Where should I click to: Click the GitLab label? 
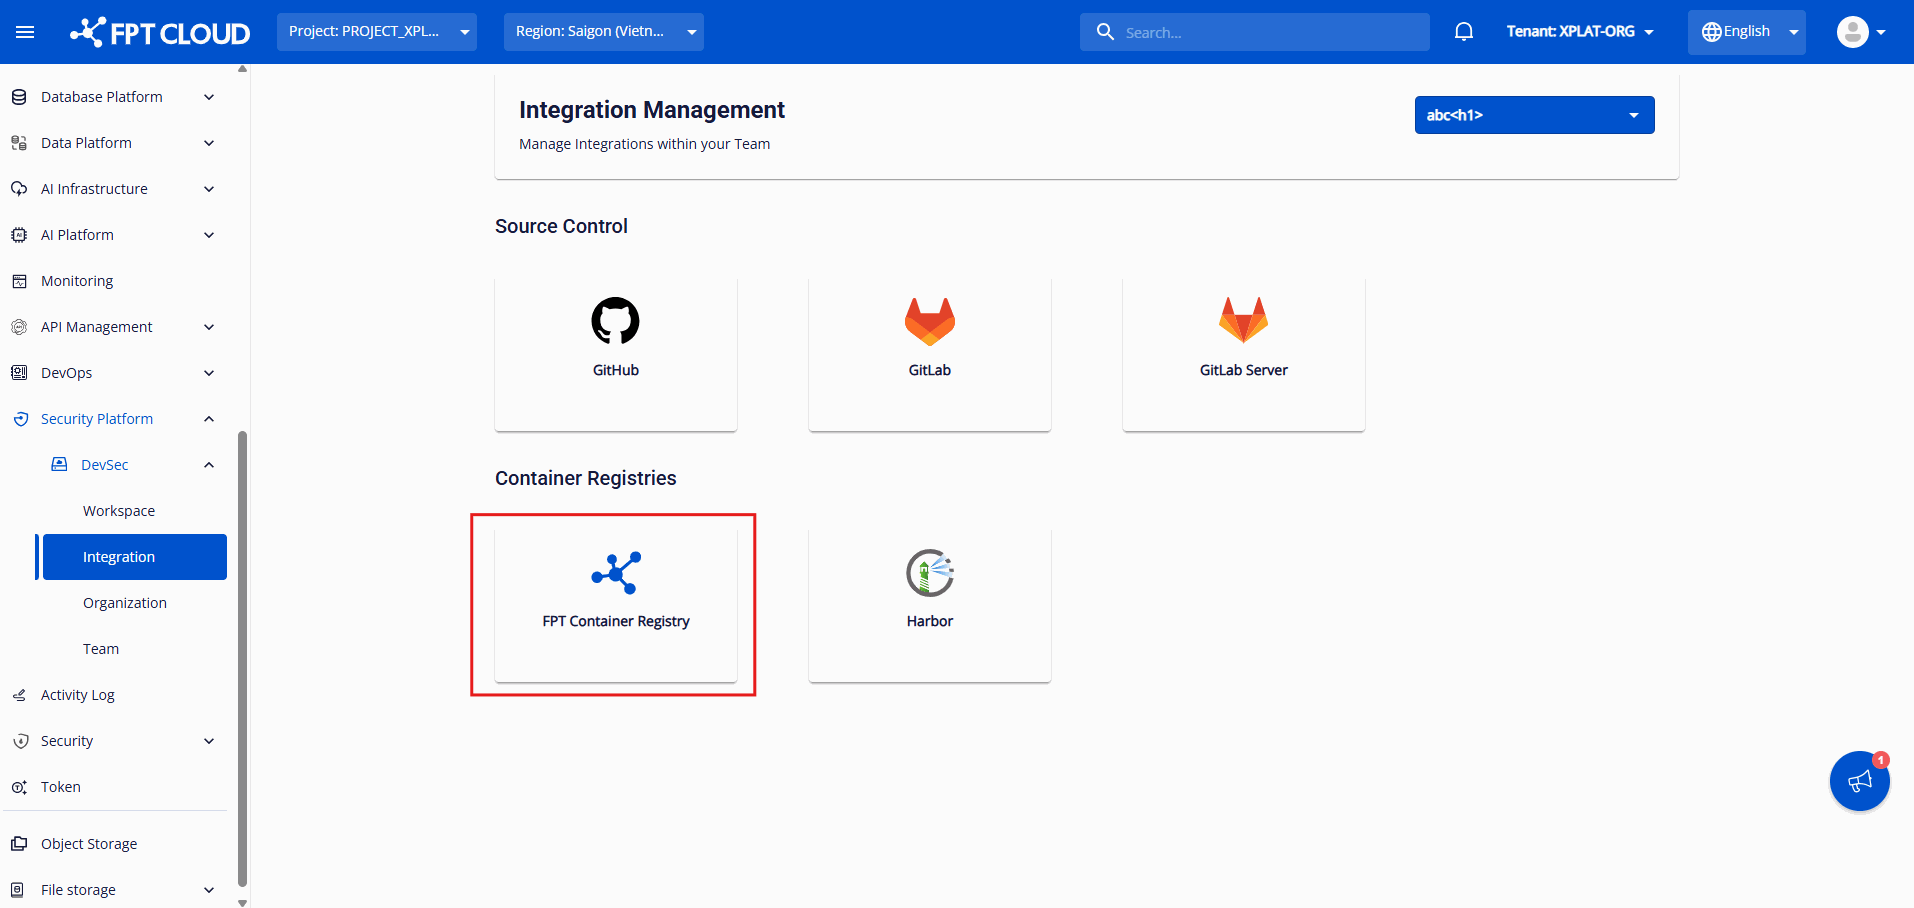tap(930, 370)
